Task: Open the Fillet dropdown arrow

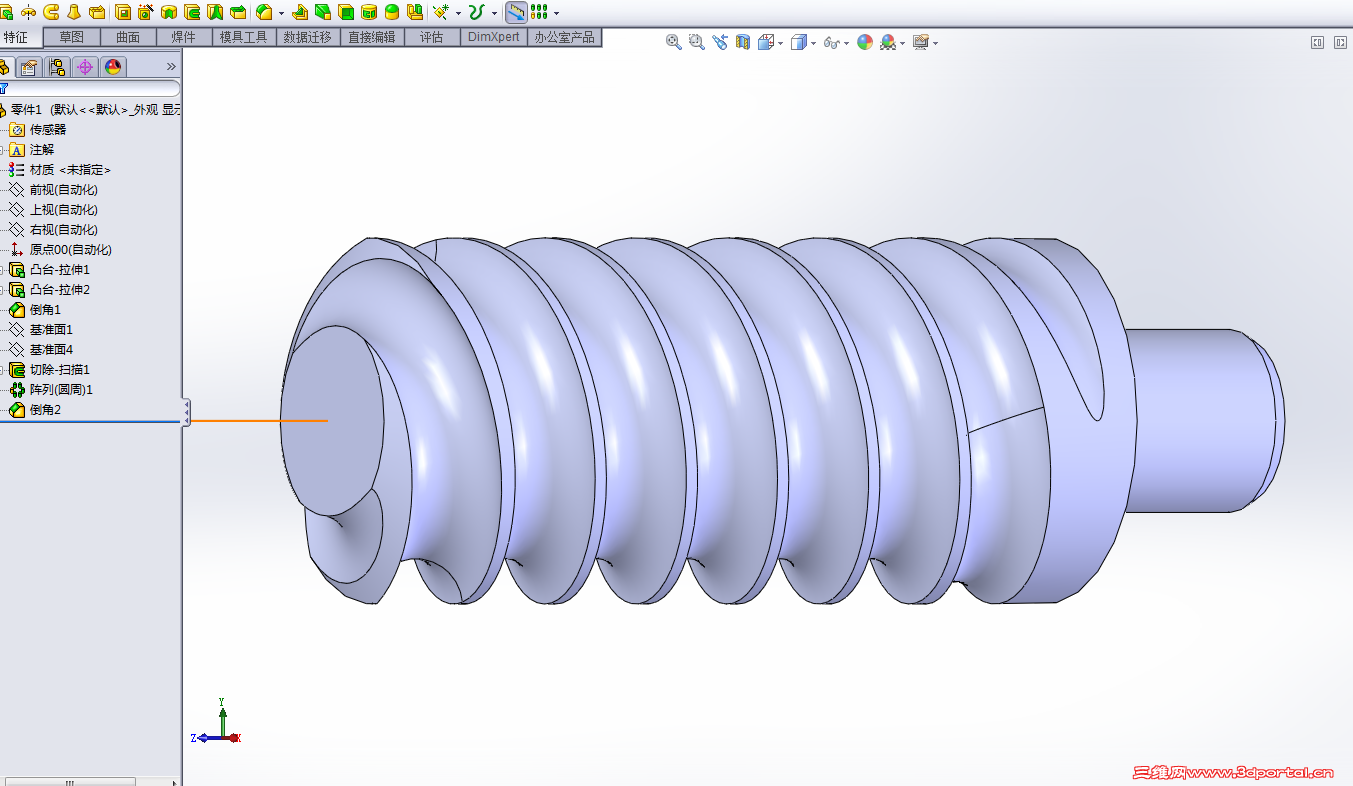Action: (281, 13)
